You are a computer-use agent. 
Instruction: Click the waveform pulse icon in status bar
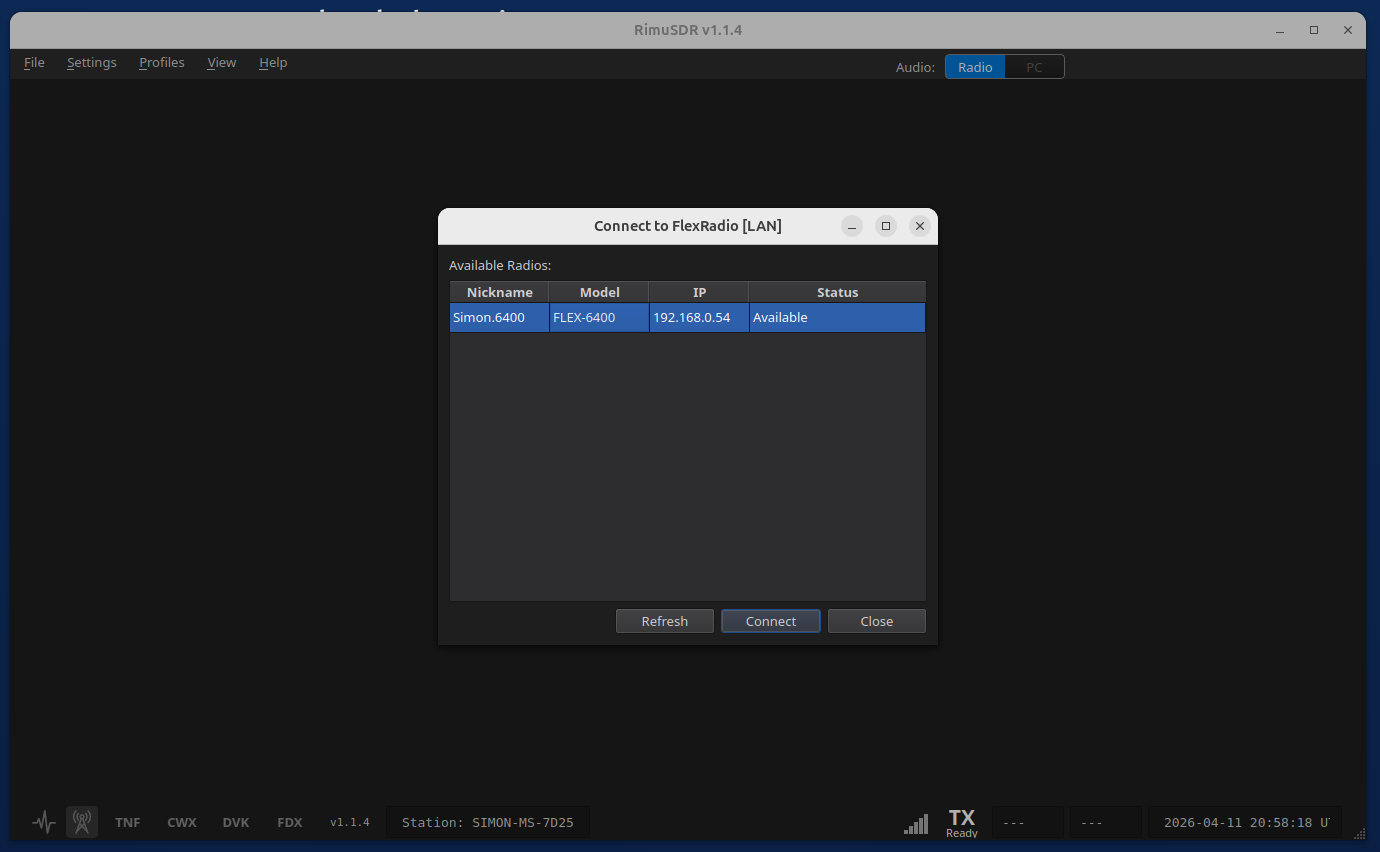tap(43, 823)
